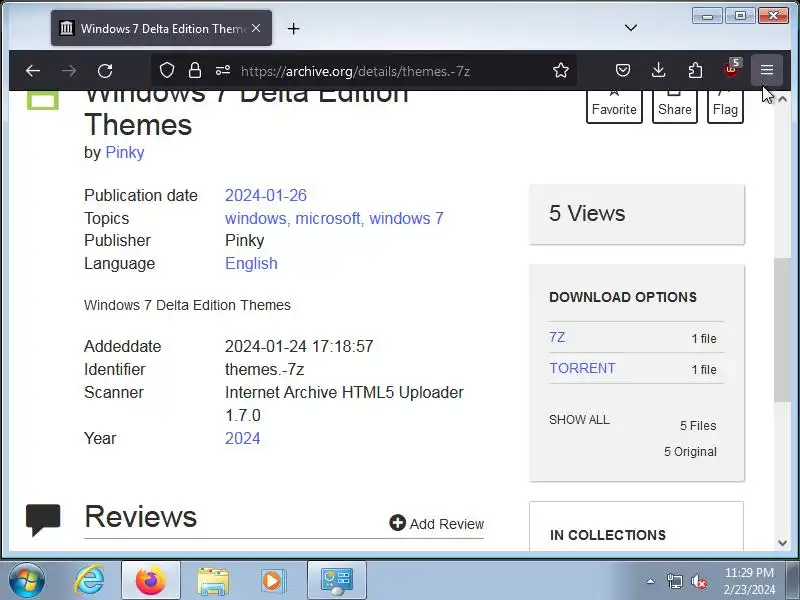800x600 pixels.
Task: Share this archive item
Action: click(x=674, y=106)
